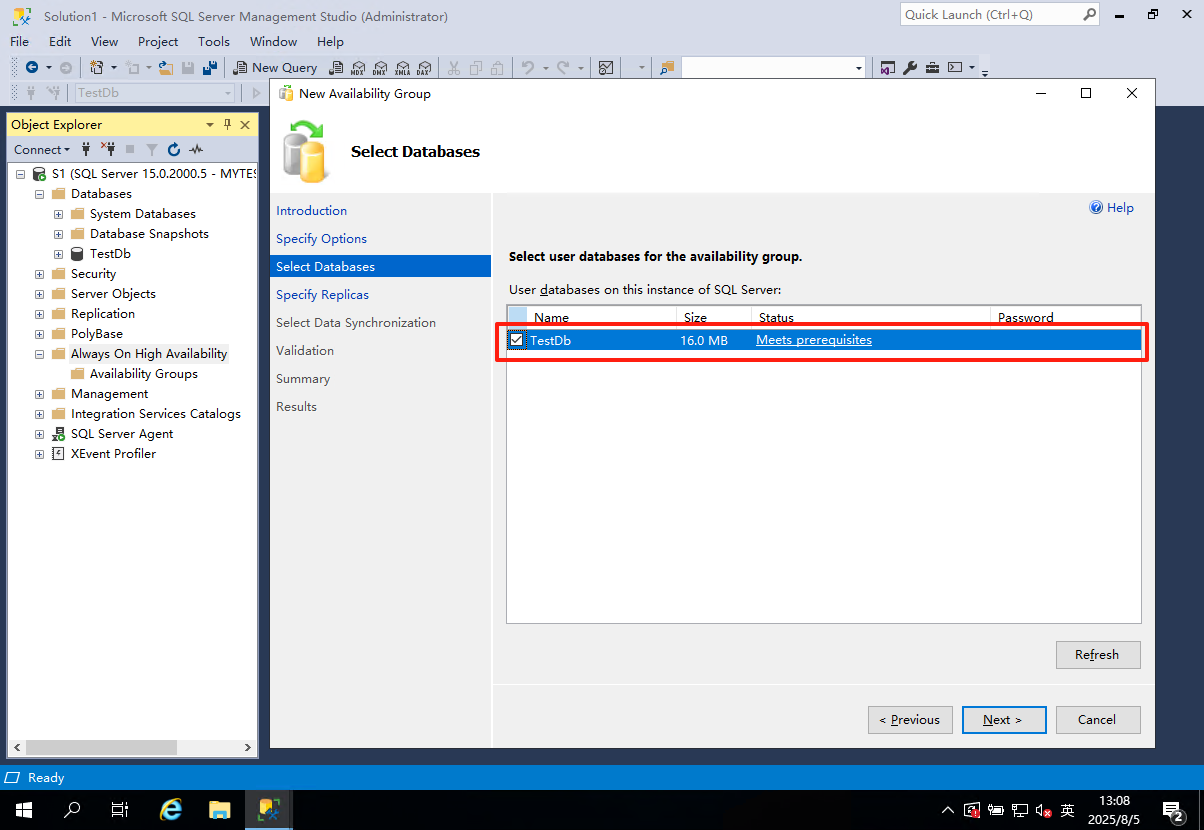Screen dimensions: 1204x830
Task: Open the File menu
Action: coord(19,42)
